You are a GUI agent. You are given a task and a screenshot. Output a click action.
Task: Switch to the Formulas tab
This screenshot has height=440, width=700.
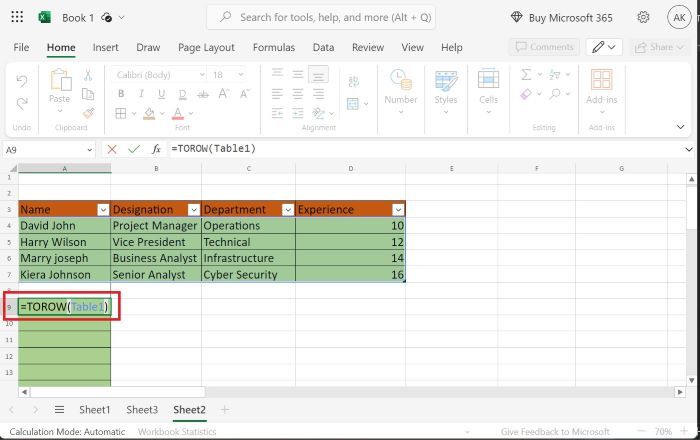(x=274, y=47)
